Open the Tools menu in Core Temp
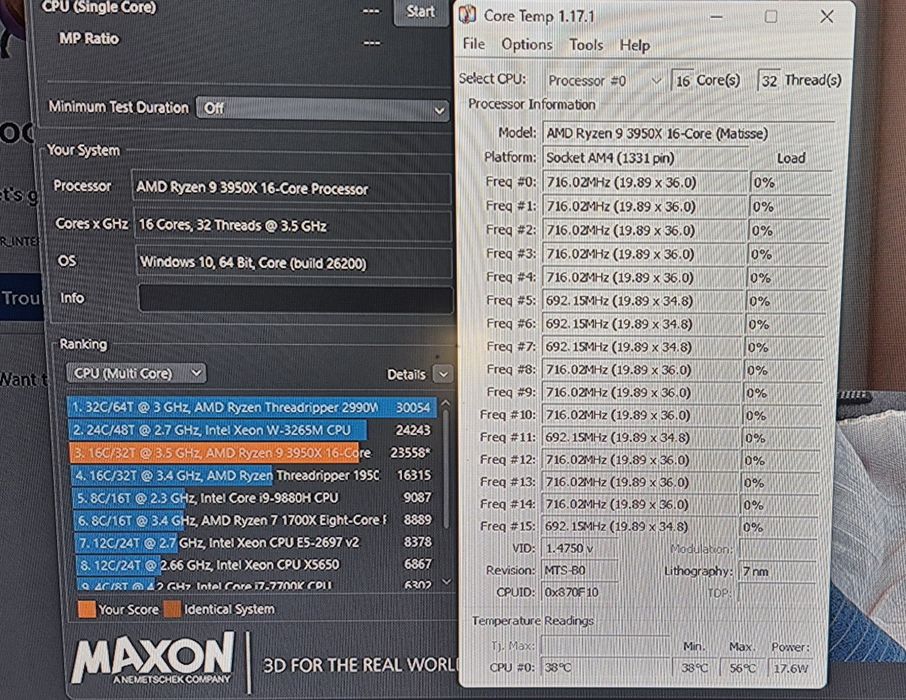The height and width of the screenshot is (700, 906). coord(586,45)
